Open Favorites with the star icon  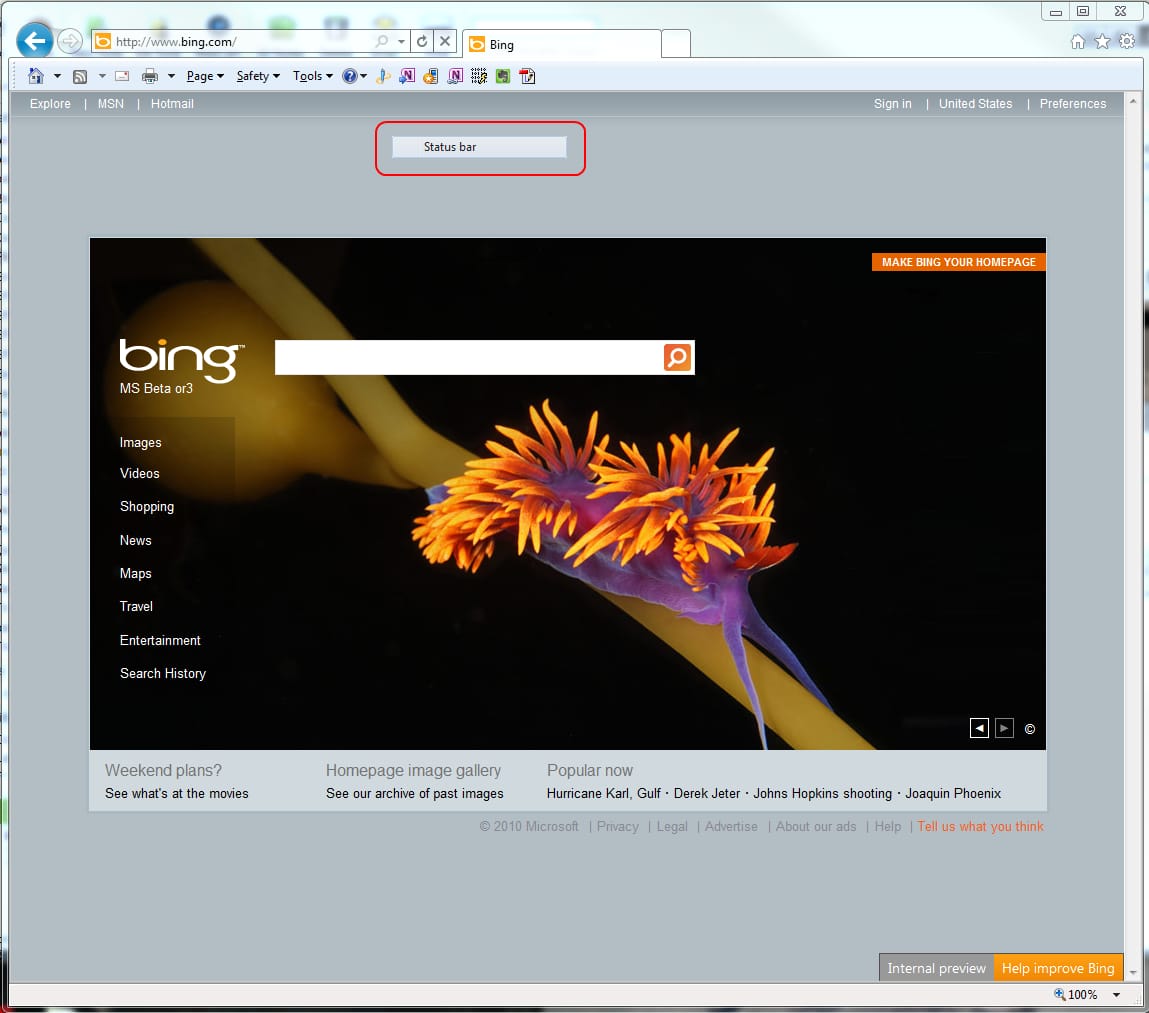(1102, 41)
